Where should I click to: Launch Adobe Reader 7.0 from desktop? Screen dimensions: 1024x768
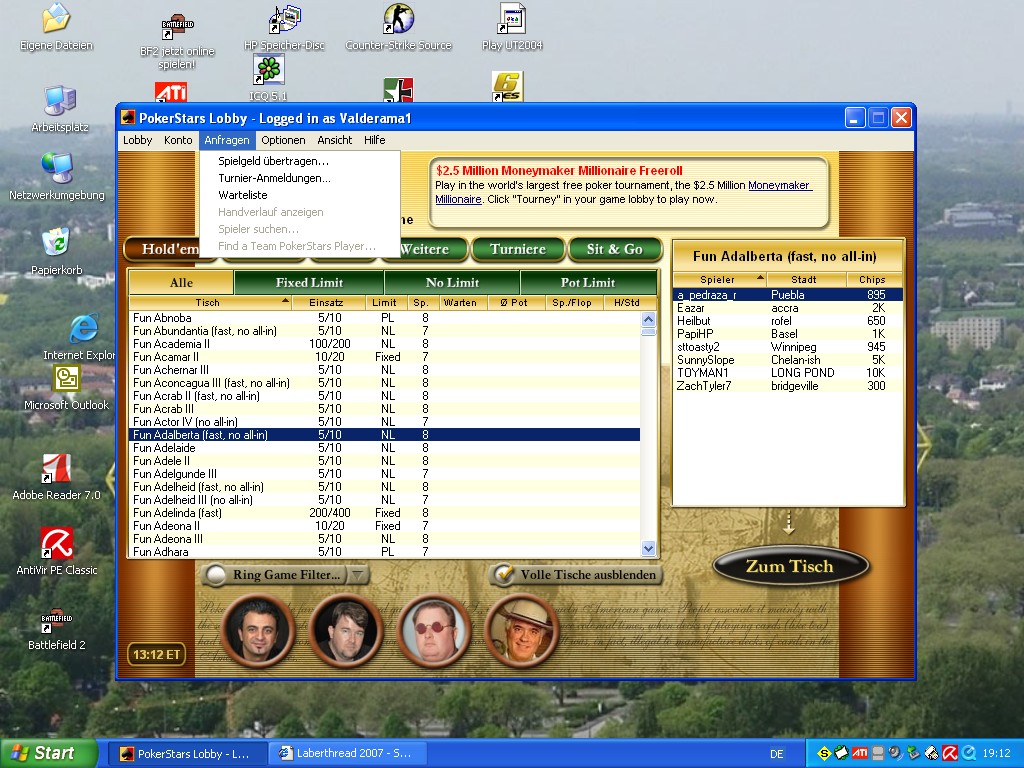point(56,469)
